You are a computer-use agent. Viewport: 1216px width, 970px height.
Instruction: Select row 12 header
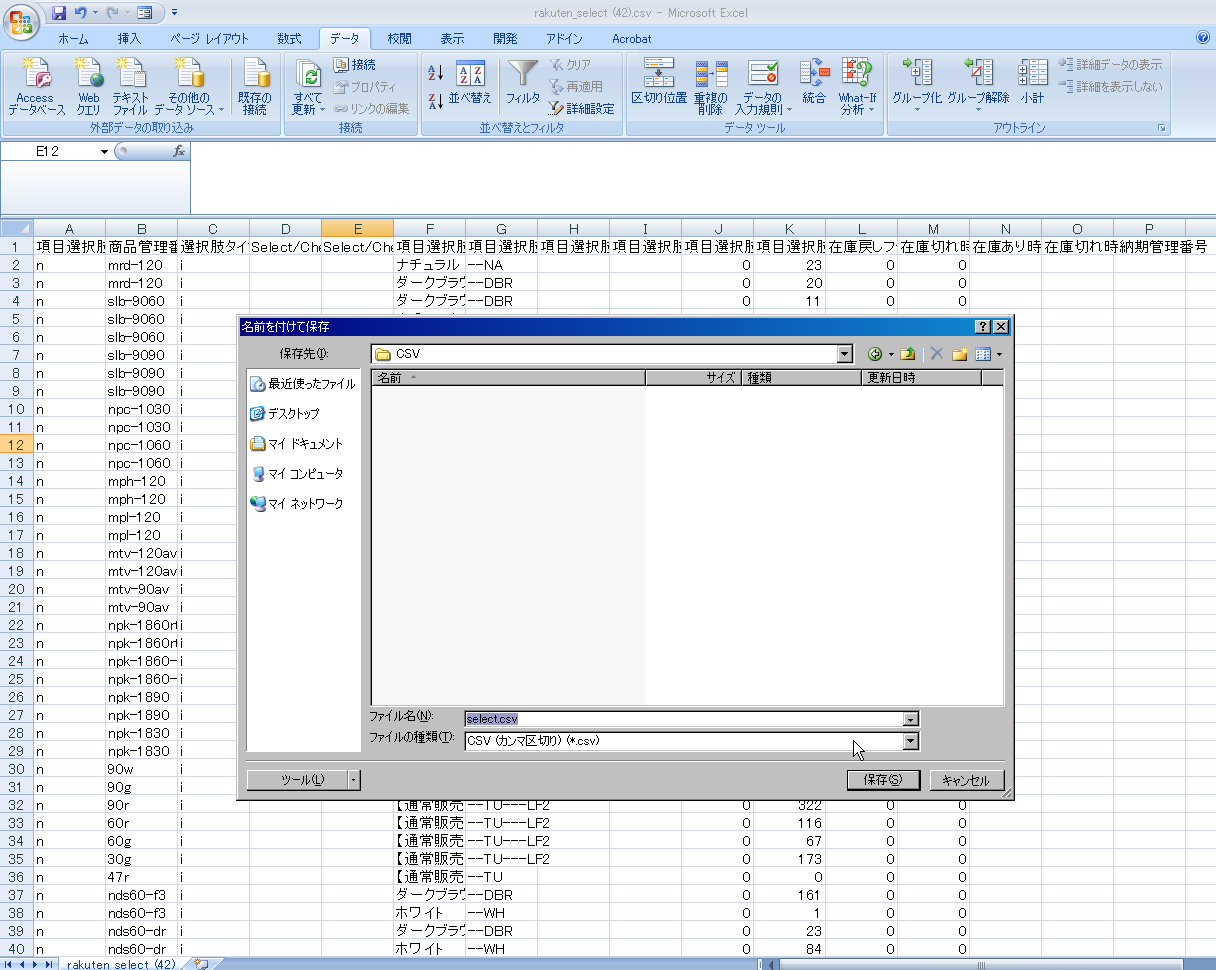point(17,444)
